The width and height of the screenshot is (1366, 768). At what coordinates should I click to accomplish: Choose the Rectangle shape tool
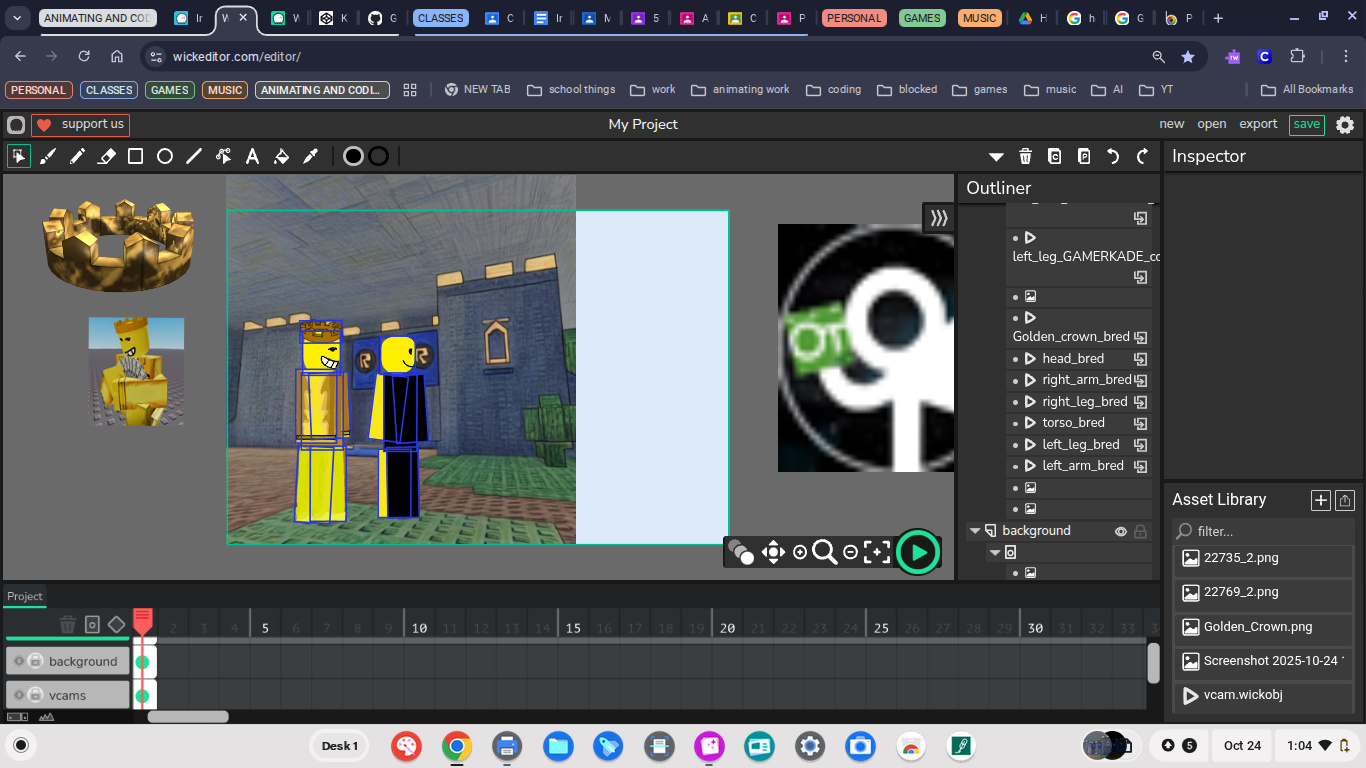136,156
